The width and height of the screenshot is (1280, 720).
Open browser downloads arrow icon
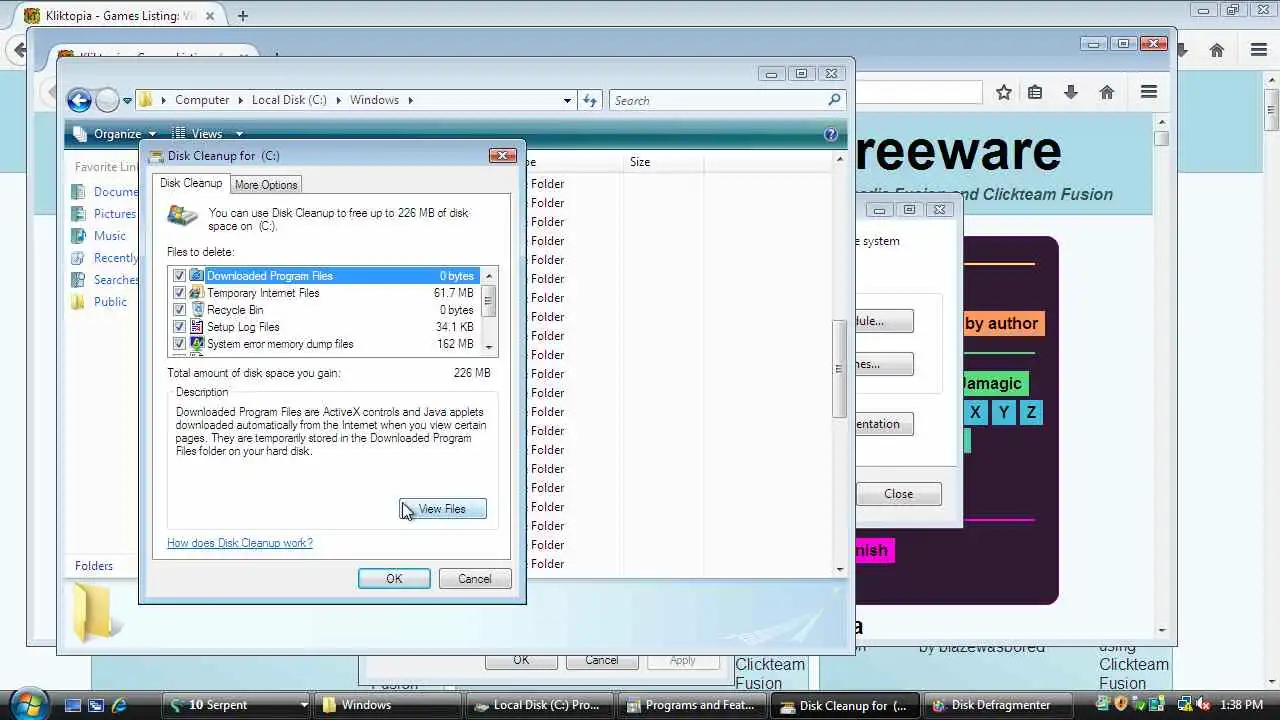[1071, 92]
